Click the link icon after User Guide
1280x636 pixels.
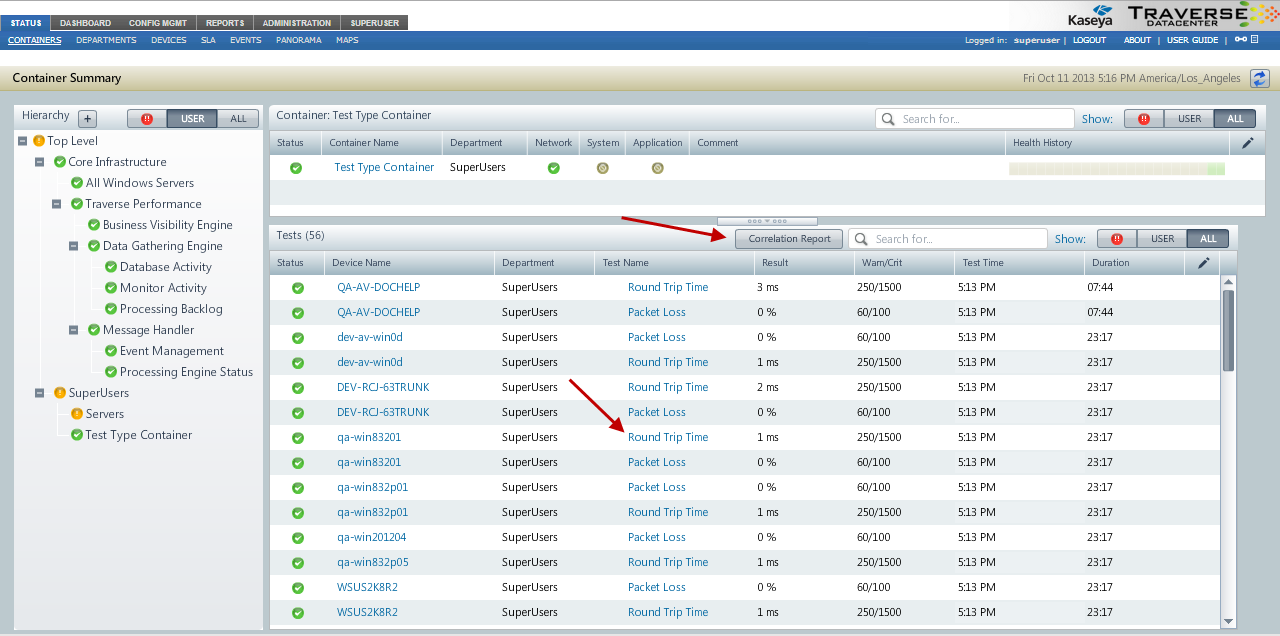[1240, 40]
